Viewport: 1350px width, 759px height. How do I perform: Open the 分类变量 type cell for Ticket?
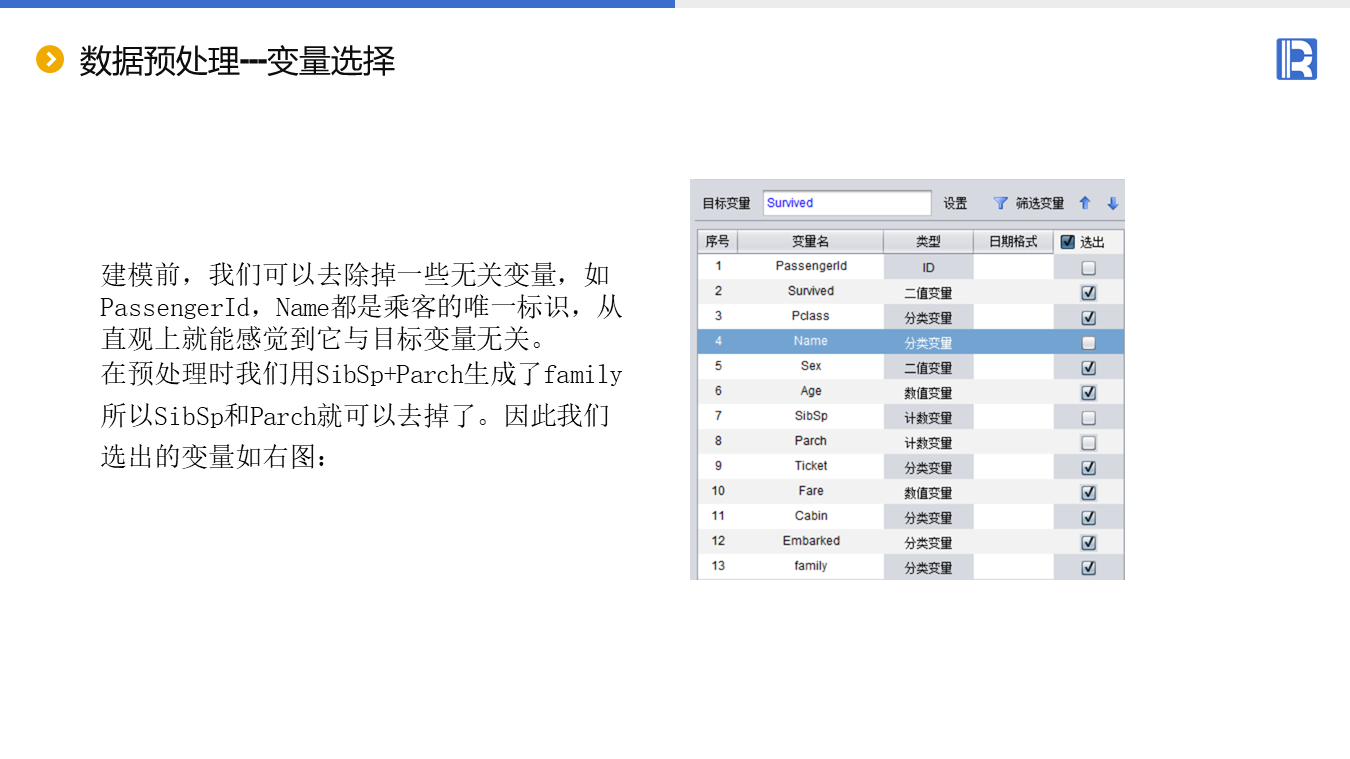click(x=929, y=468)
